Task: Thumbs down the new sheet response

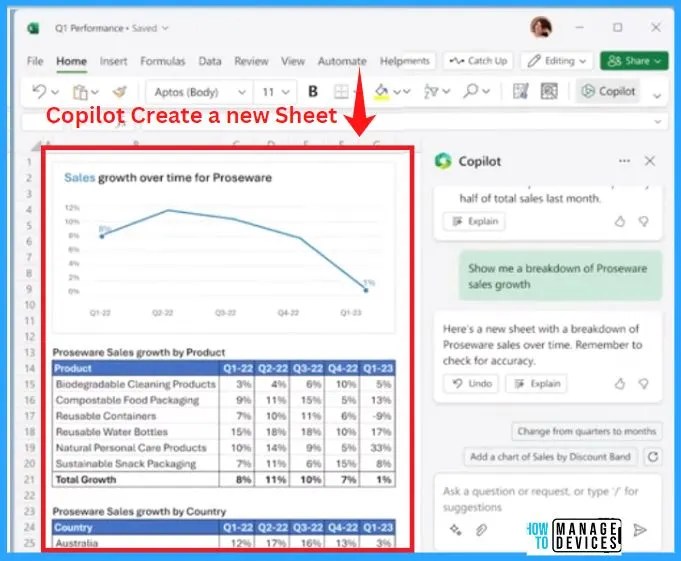Action: 644,383
